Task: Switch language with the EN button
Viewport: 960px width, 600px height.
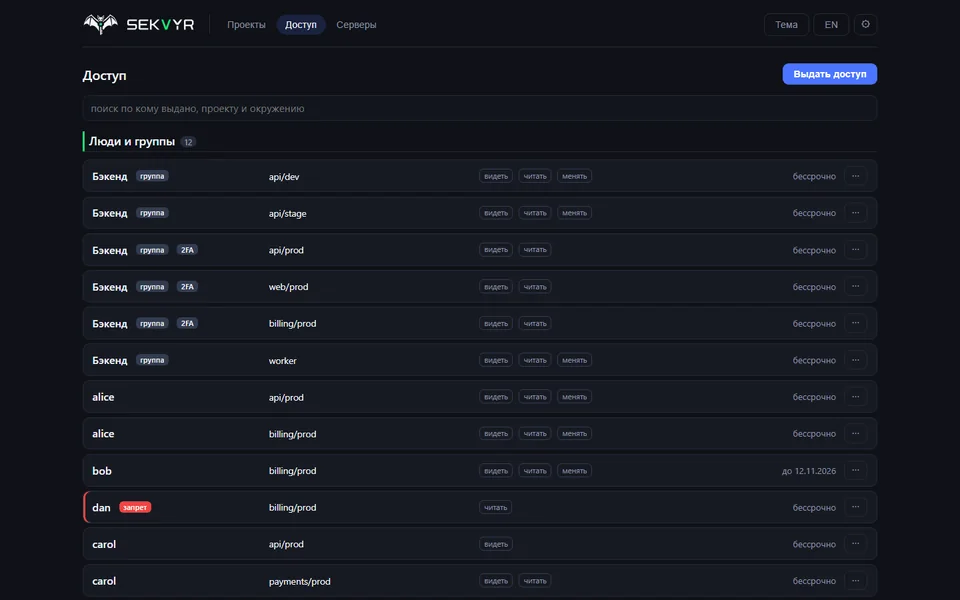Action: pos(831,24)
